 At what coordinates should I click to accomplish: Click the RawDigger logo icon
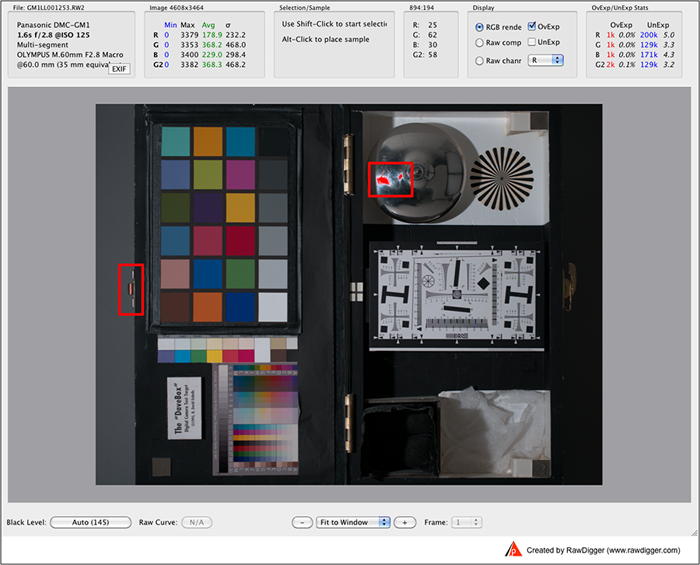(x=513, y=549)
